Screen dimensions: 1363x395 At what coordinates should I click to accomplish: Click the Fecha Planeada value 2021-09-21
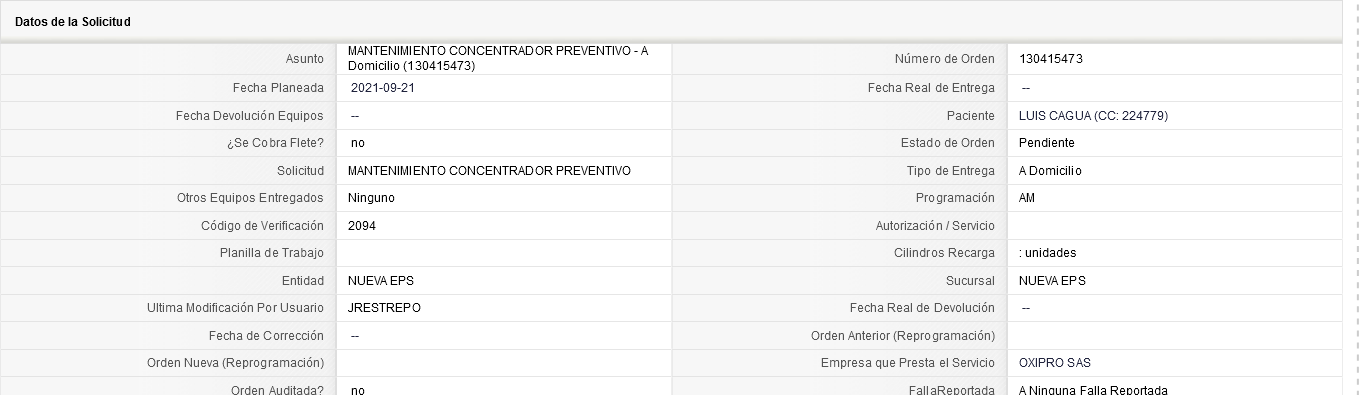click(383, 88)
